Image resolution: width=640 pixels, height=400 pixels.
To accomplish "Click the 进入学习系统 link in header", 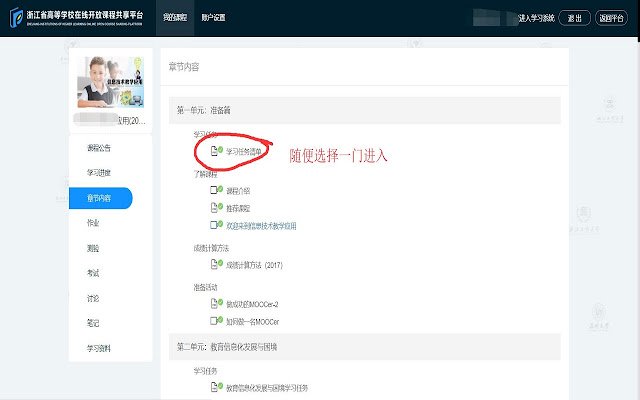I will click(x=536, y=18).
